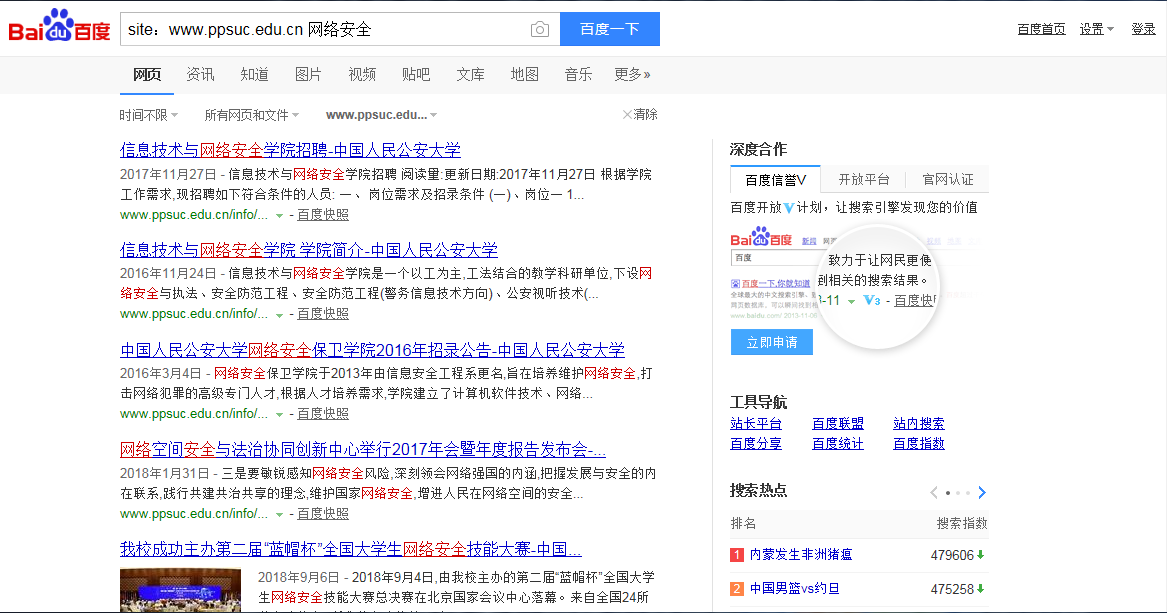
Task: Switch to the 资讯 tab
Action: click(x=200, y=74)
